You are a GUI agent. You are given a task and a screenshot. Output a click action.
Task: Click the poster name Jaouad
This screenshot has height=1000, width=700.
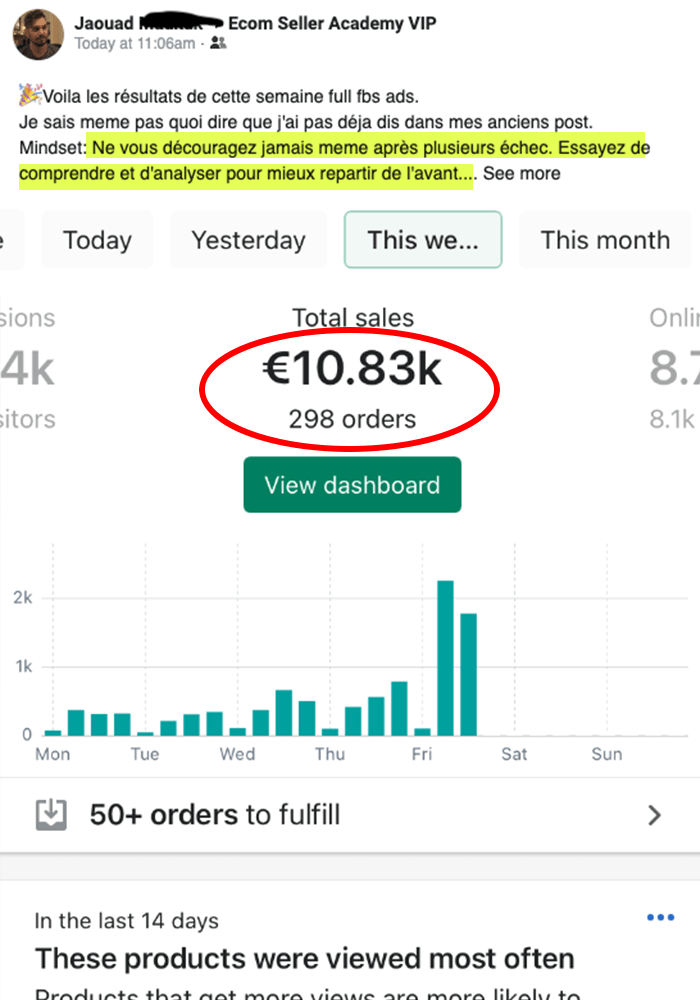coord(103,22)
